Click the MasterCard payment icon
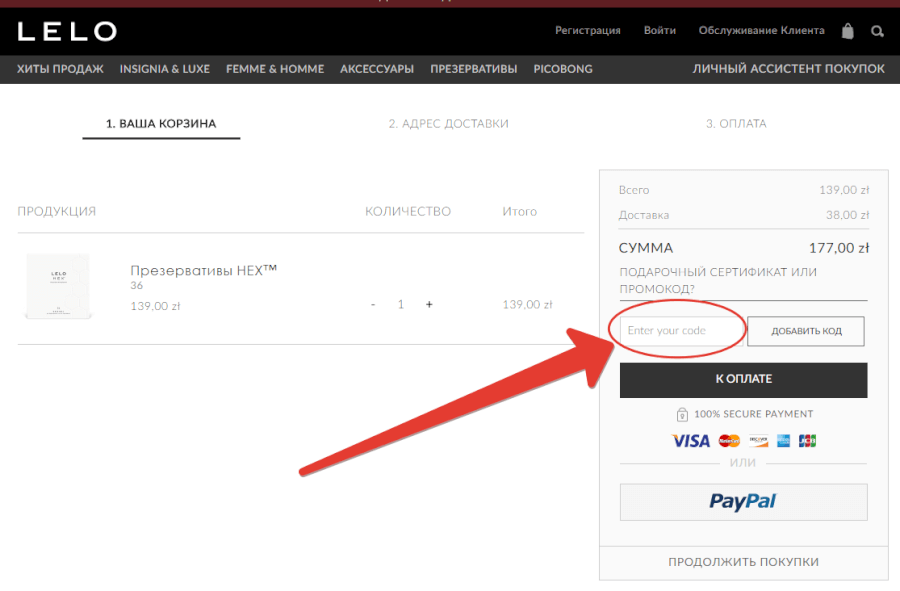Image resolution: width=900 pixels, height=591 pixels. click(730, 441)
